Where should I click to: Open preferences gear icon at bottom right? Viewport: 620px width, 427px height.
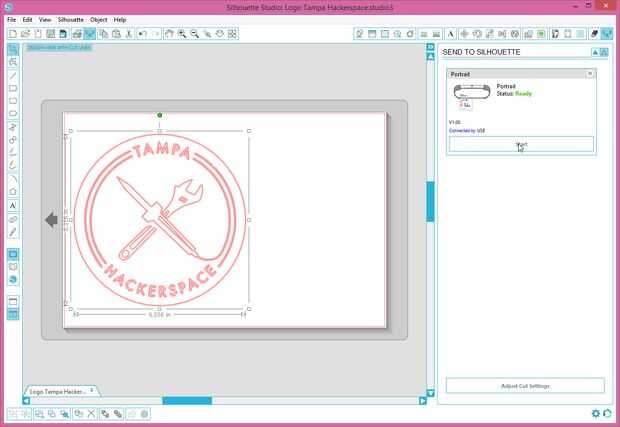(596, 414)
